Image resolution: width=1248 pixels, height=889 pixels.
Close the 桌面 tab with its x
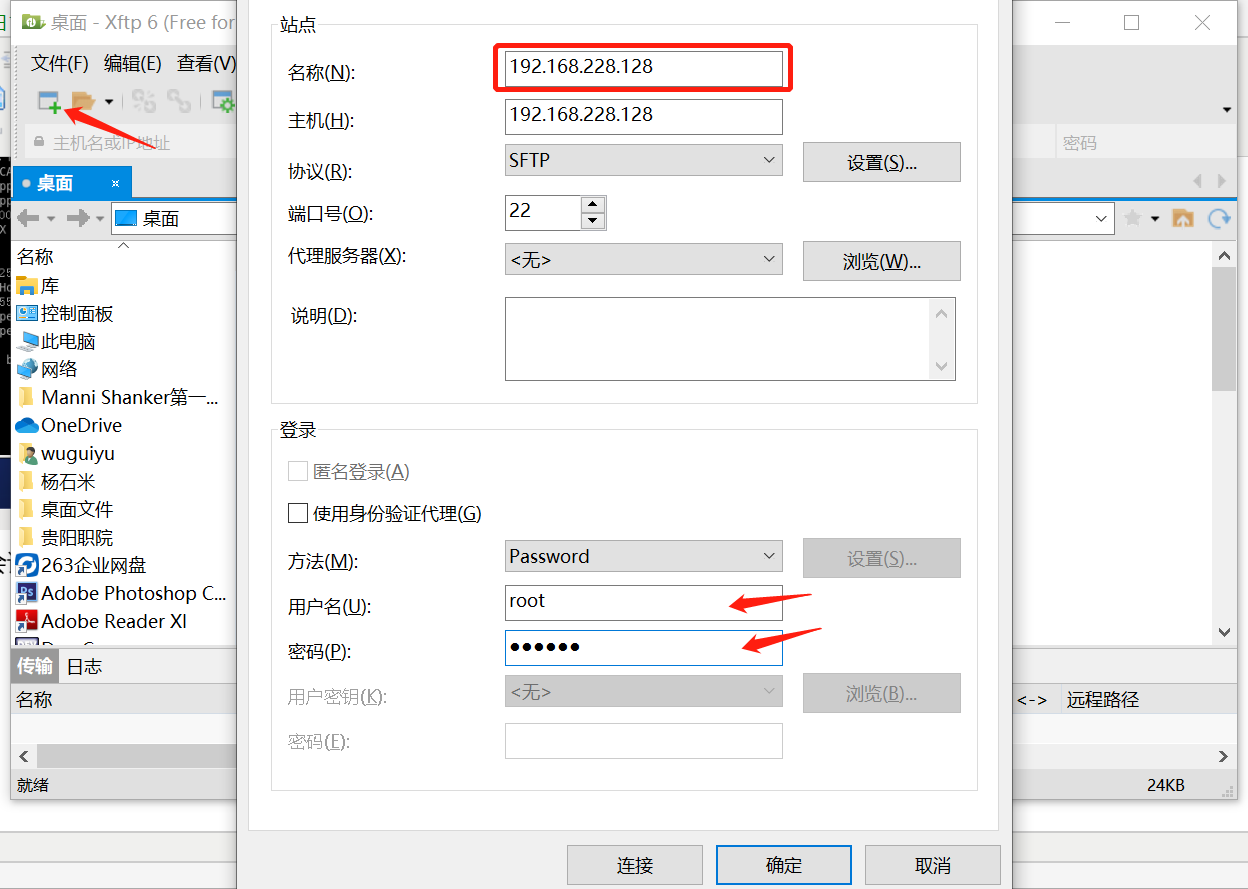(x=116, y=183)
